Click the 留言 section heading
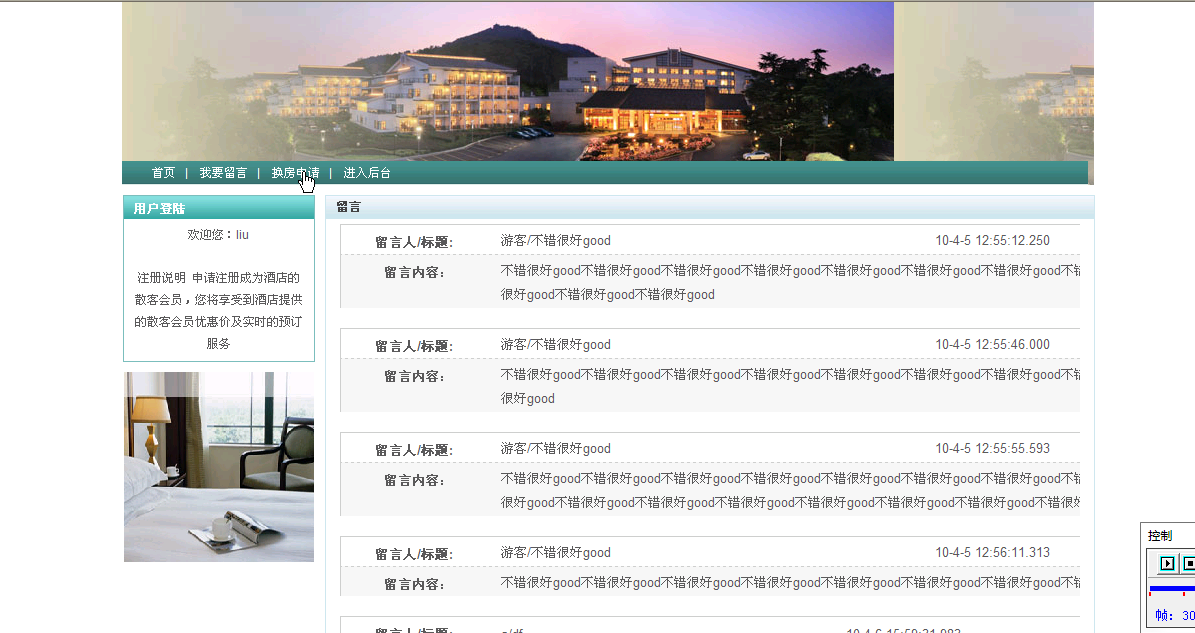 (x=348, y=207)
